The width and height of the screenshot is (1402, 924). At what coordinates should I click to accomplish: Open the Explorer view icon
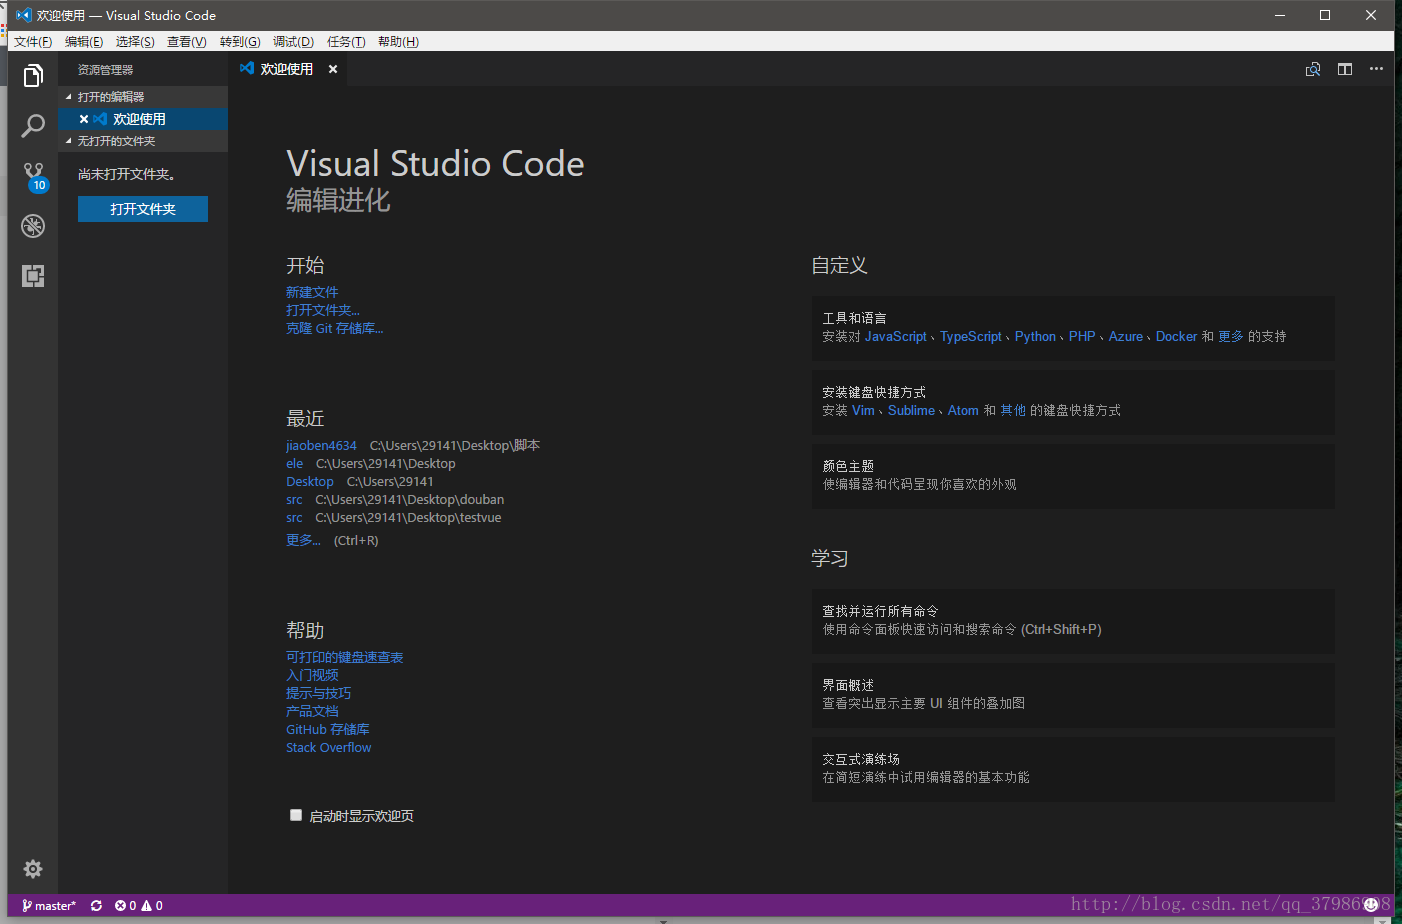(33, 76)
